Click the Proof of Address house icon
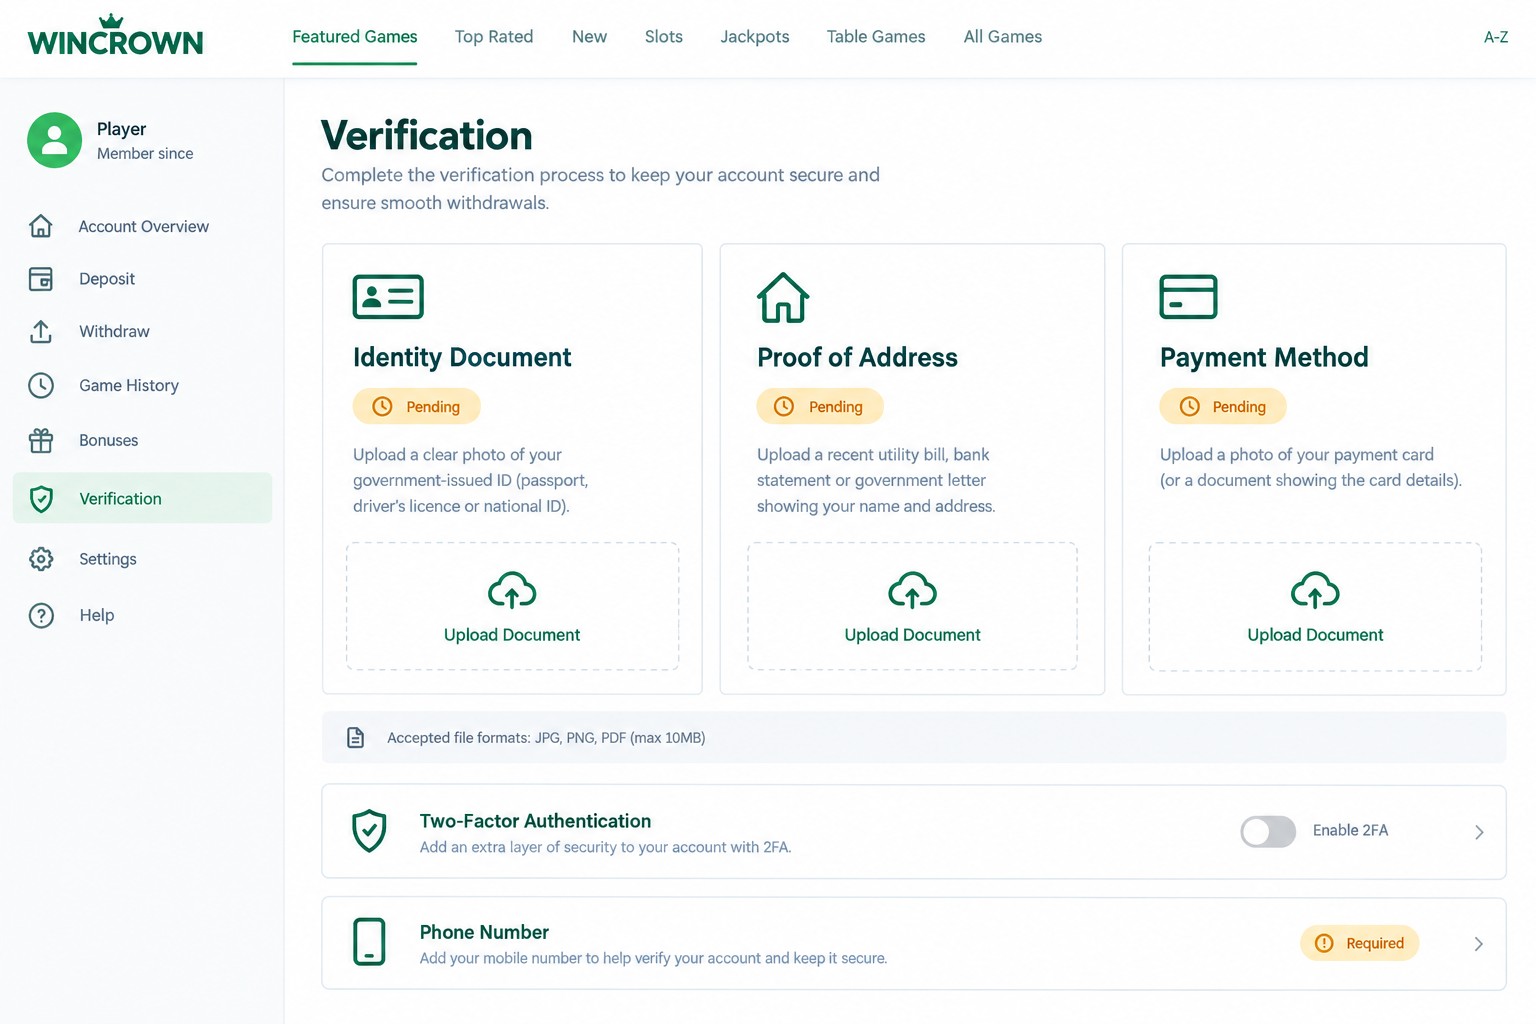The image size is (1536, 1024). pos(783,297)
